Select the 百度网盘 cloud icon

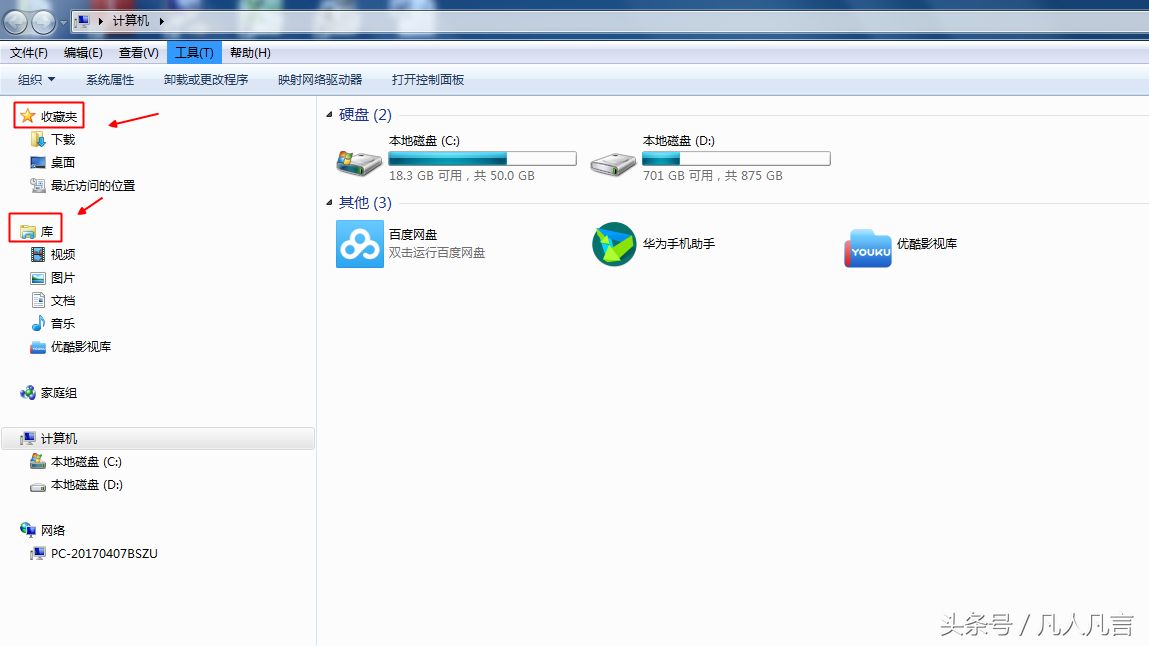[360, 245]
